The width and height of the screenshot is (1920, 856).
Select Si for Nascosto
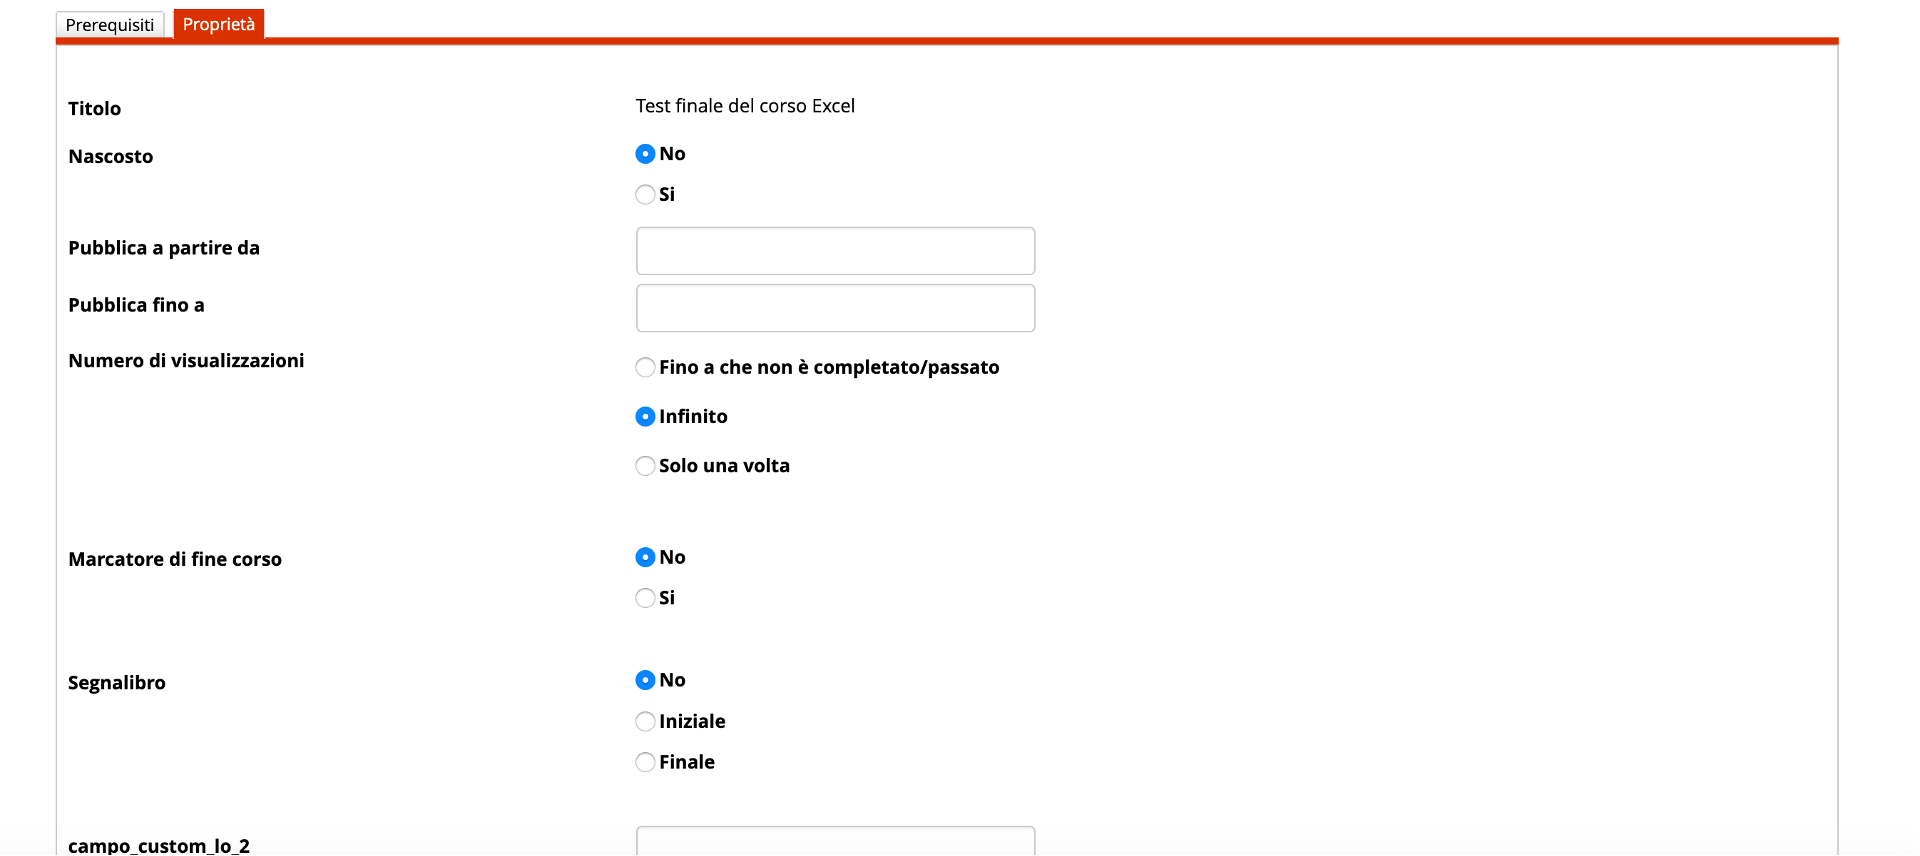(x=645, y=195)
